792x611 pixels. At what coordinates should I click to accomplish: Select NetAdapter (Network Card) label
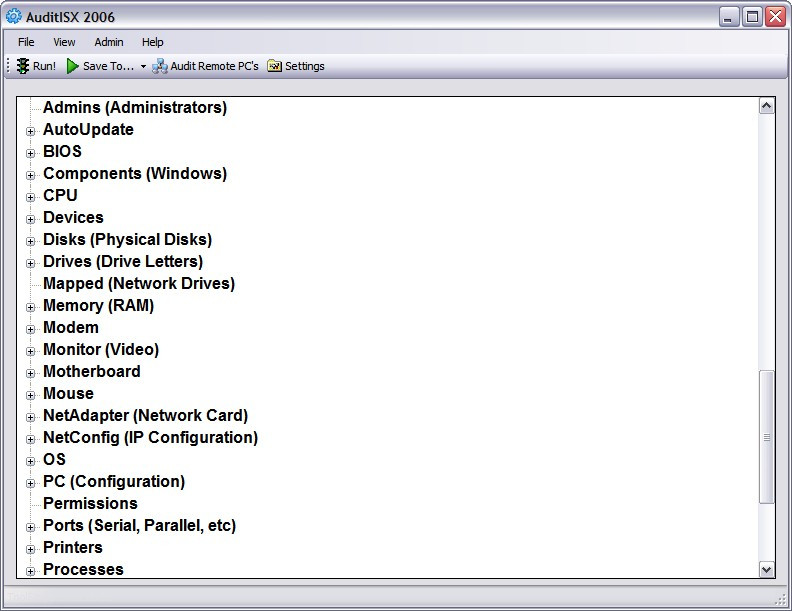145,416
